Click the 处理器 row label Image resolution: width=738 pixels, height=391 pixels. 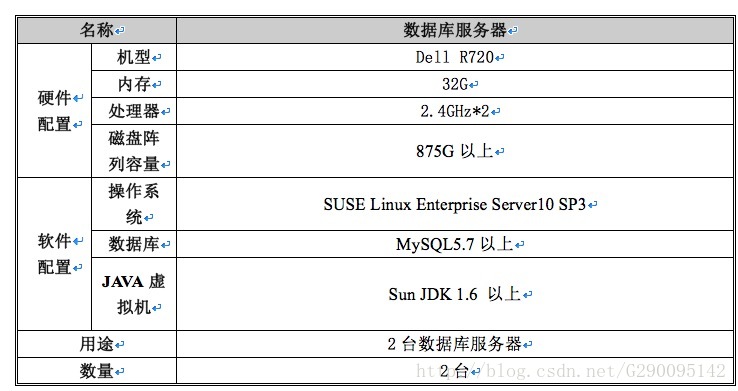[x=134, y=111]
